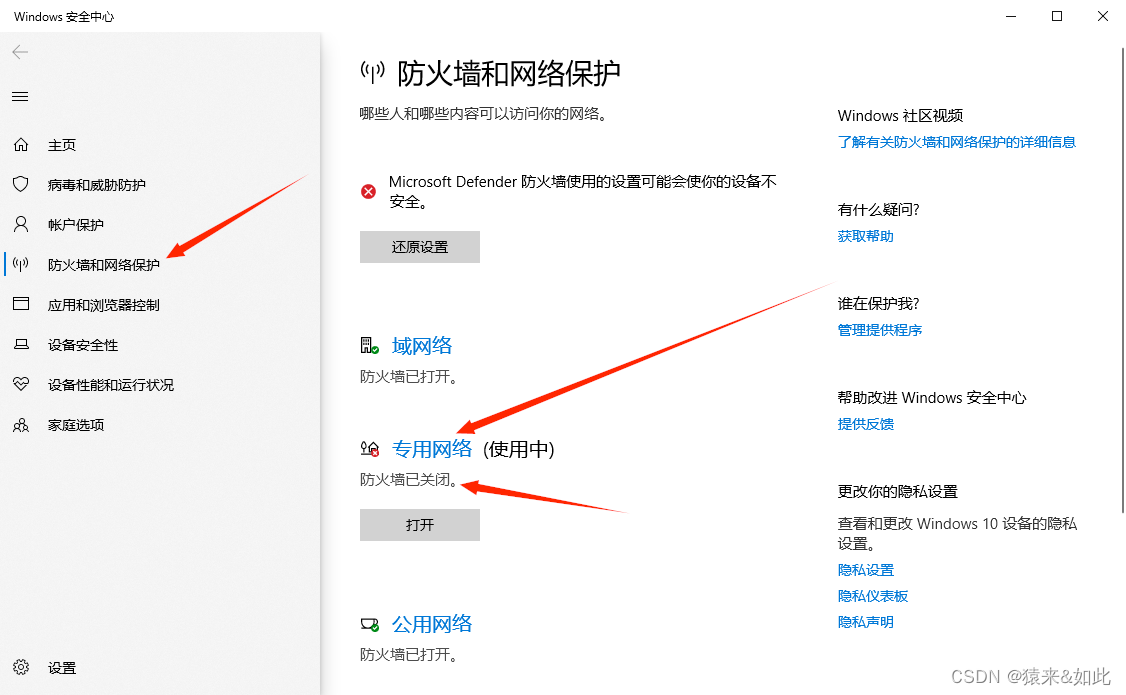The width and height of the screenshot is (1126, 695).
Task: Click the back arrow icon
Action: (x=20, y=52)
